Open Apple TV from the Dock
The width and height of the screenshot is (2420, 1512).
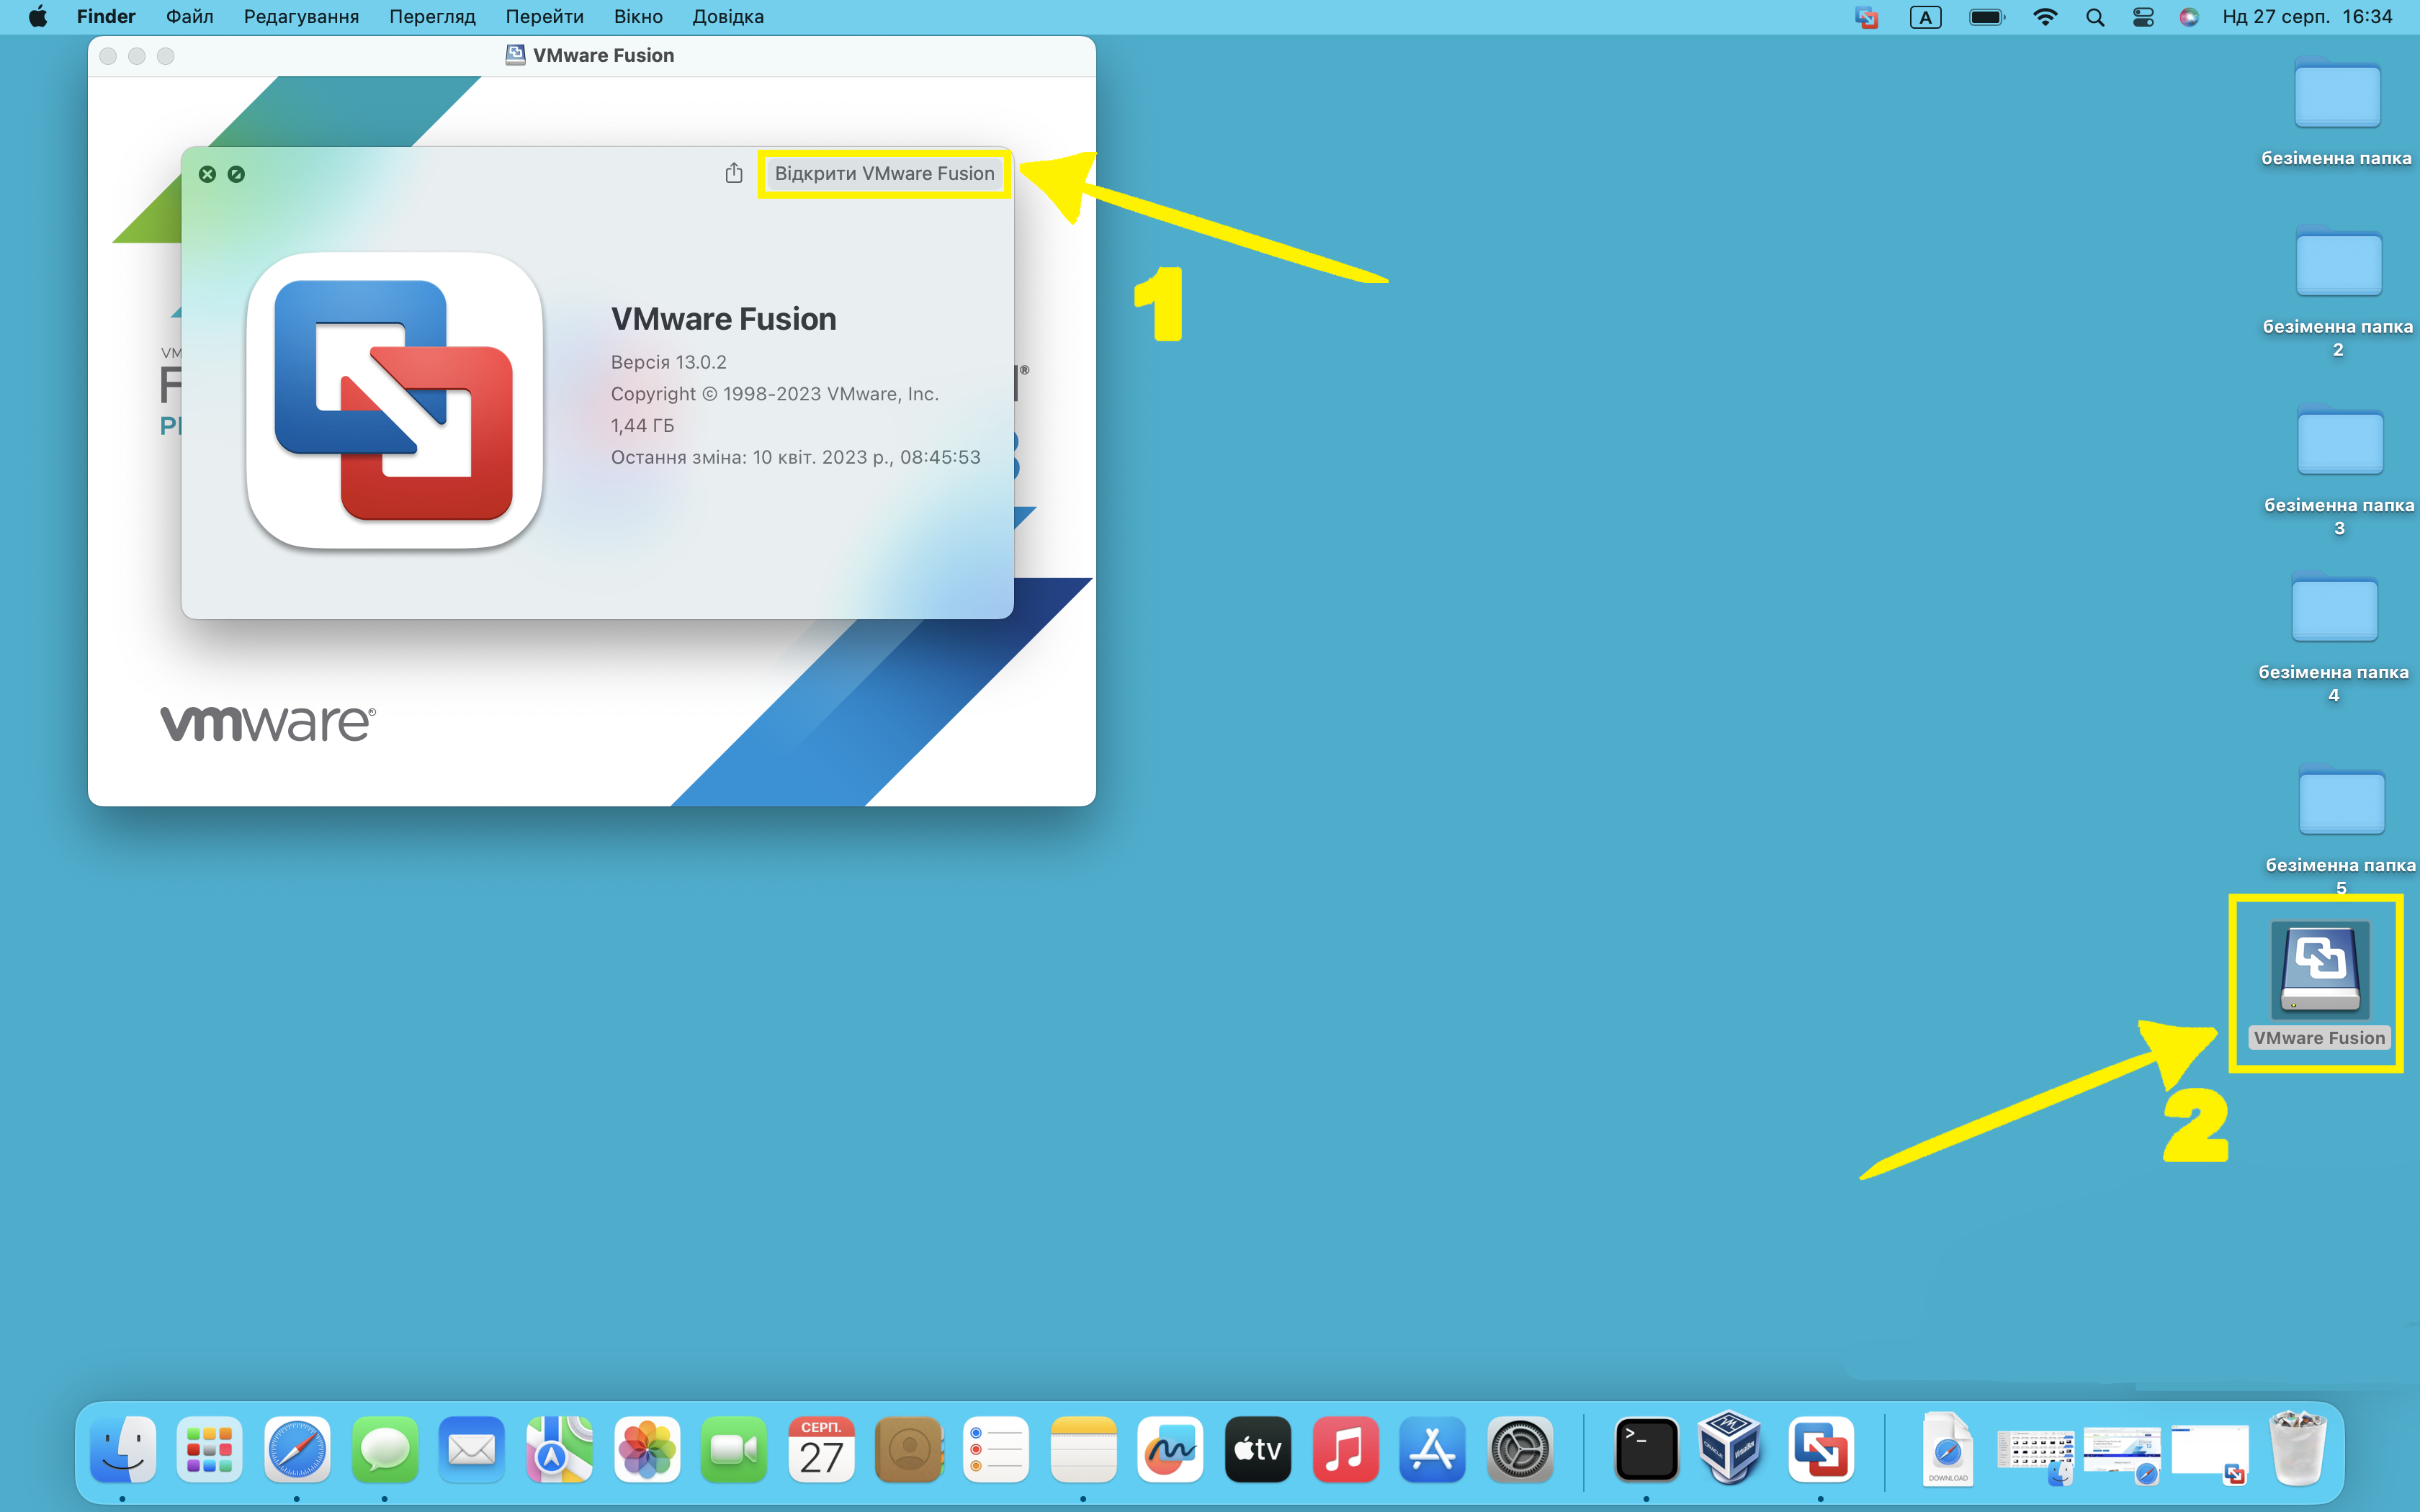[x=1258, y=1449]
